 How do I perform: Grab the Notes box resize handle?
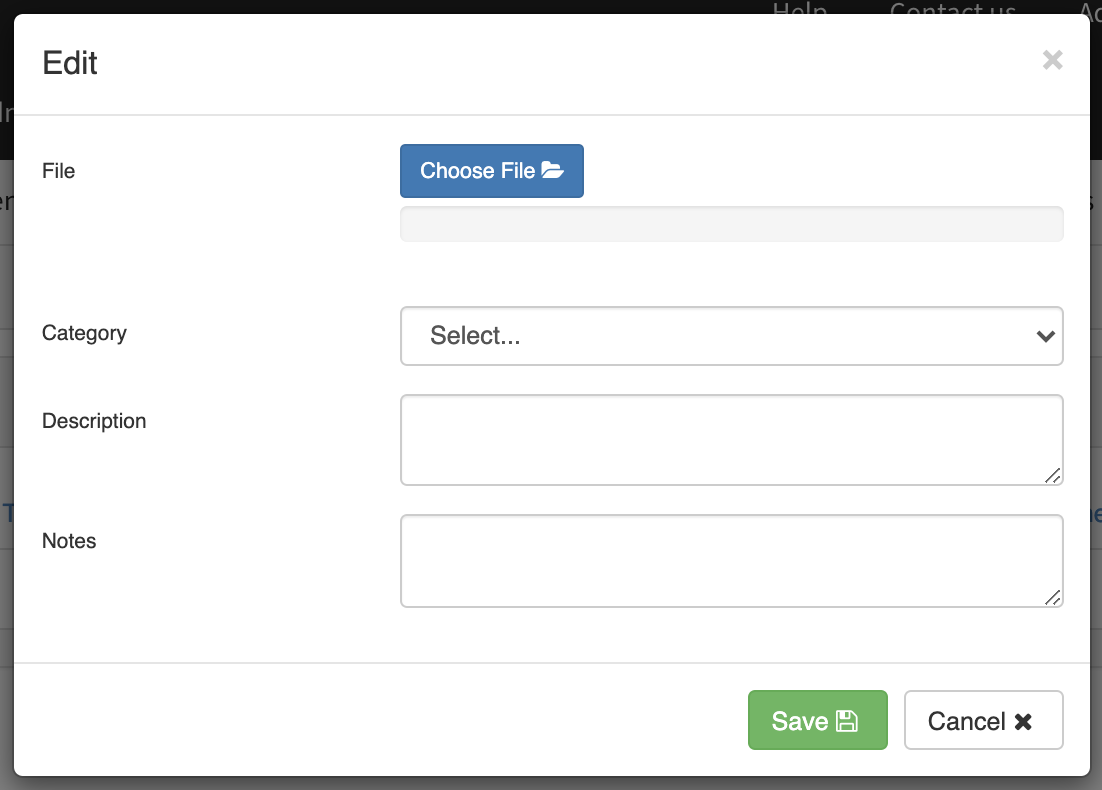(1052, 597)
